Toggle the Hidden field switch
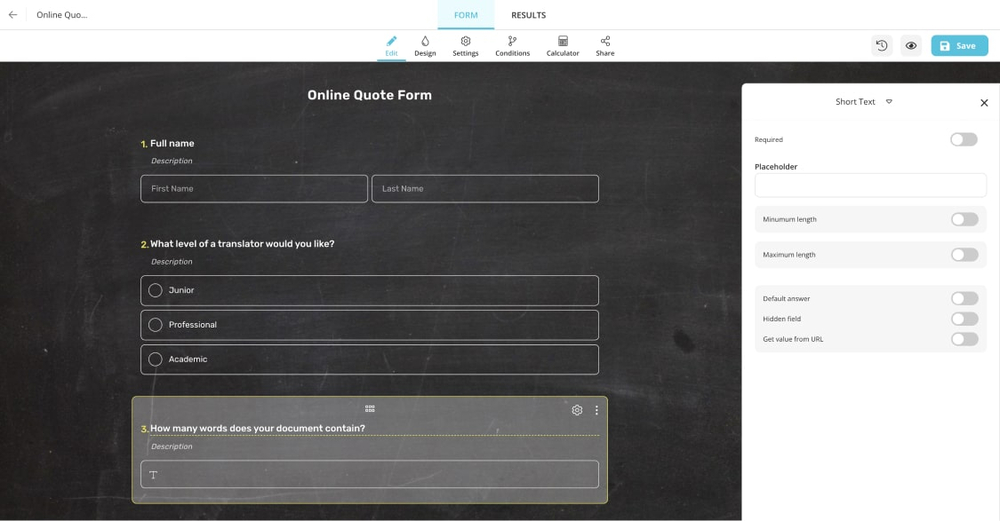Viewport: 1000px width, 521px height. click(964, 319)
